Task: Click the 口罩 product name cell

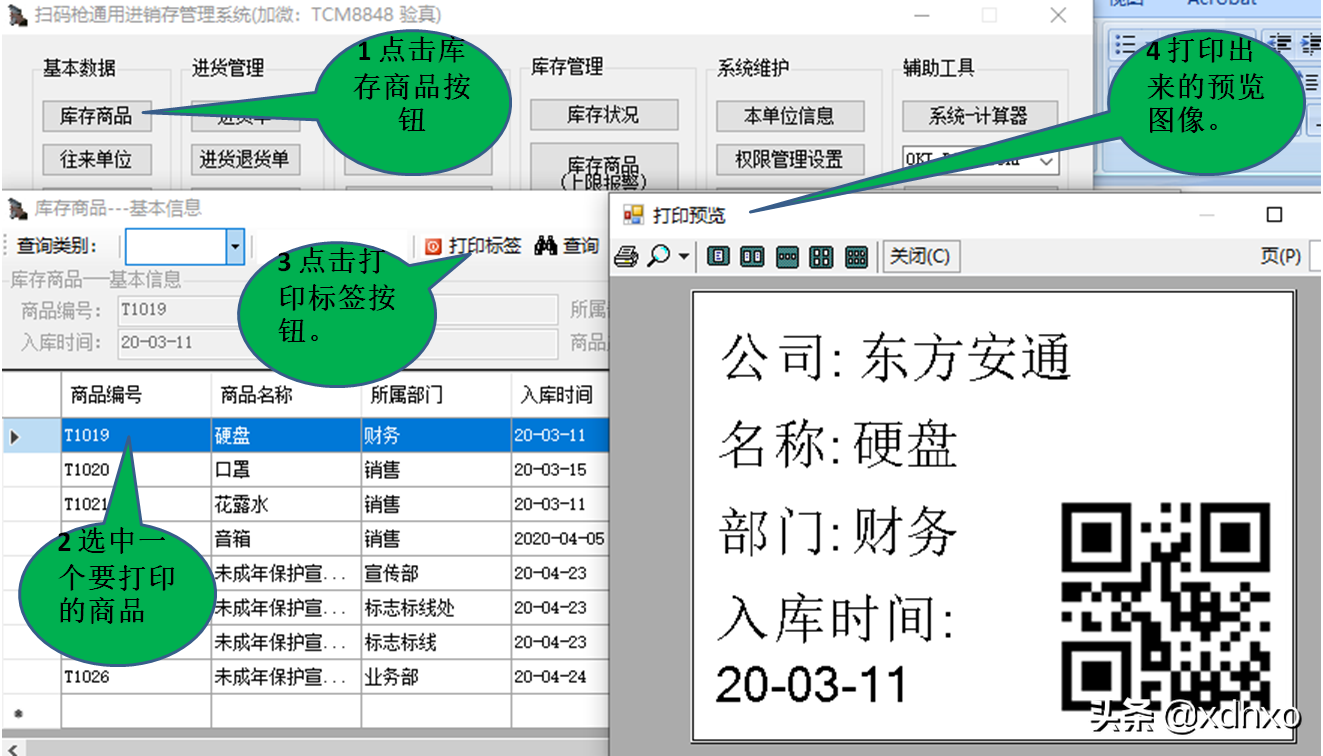Action: click(x=286, y=470)
